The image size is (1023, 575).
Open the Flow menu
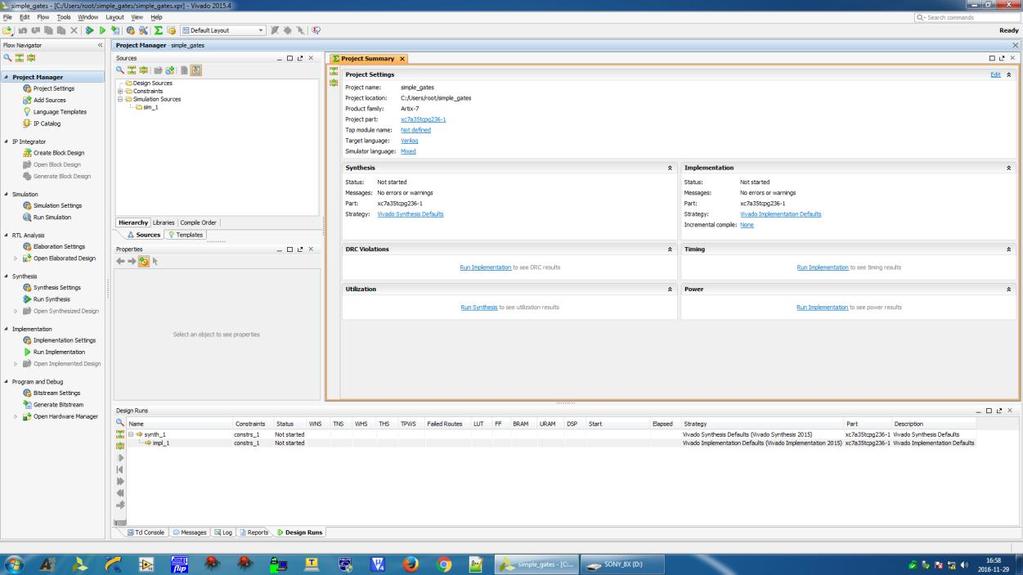click(43, 17)
